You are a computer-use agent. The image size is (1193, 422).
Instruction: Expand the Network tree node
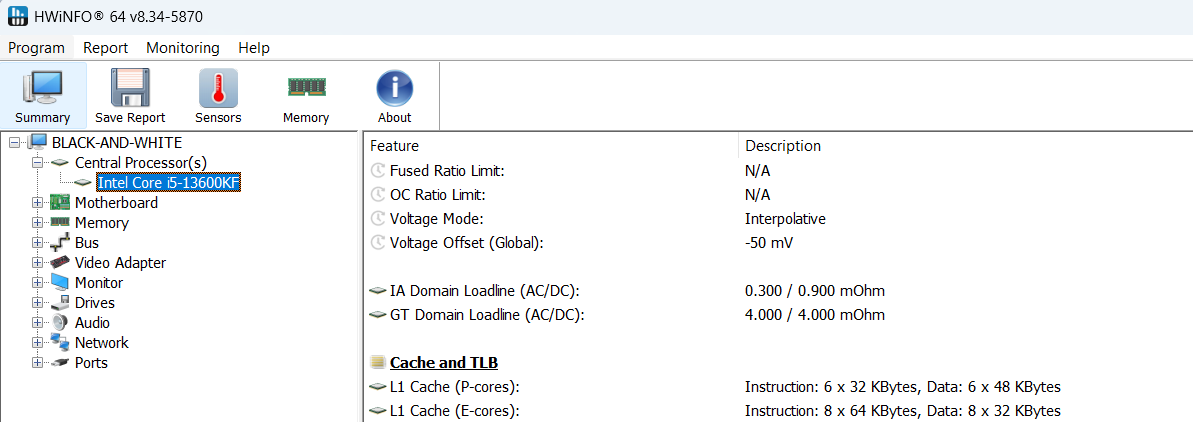(38, 343)
